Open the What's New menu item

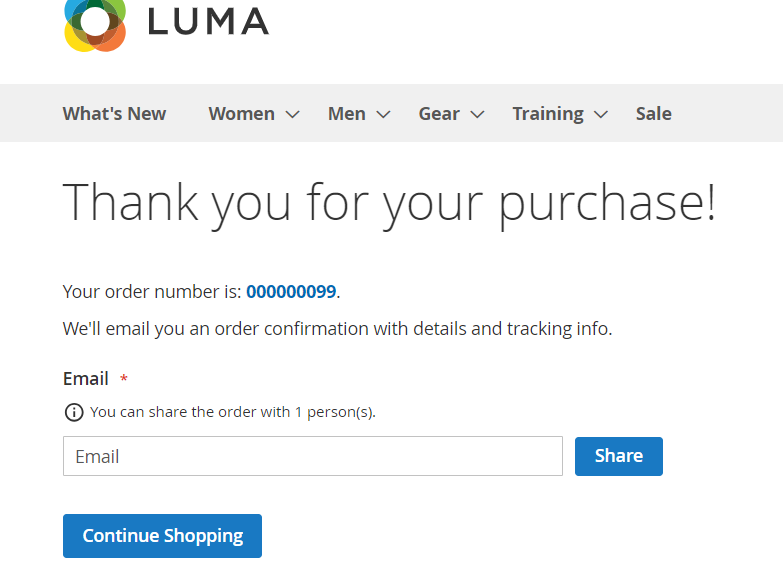[x=114, y=114]
